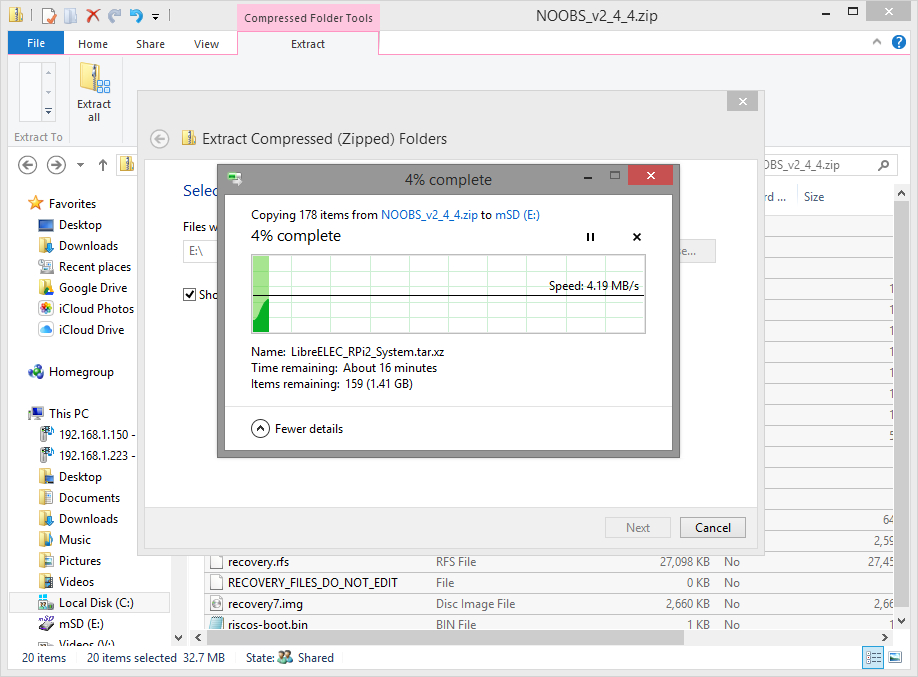918x677 pixels.
Task: Open Recent places in Favorites
Action: pos(95,267)
